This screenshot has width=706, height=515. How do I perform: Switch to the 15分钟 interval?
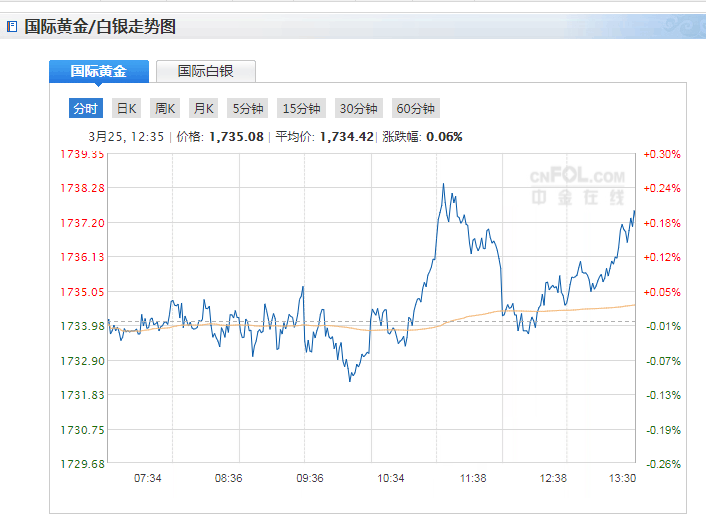pyautogui.click(x=301, y=108)
